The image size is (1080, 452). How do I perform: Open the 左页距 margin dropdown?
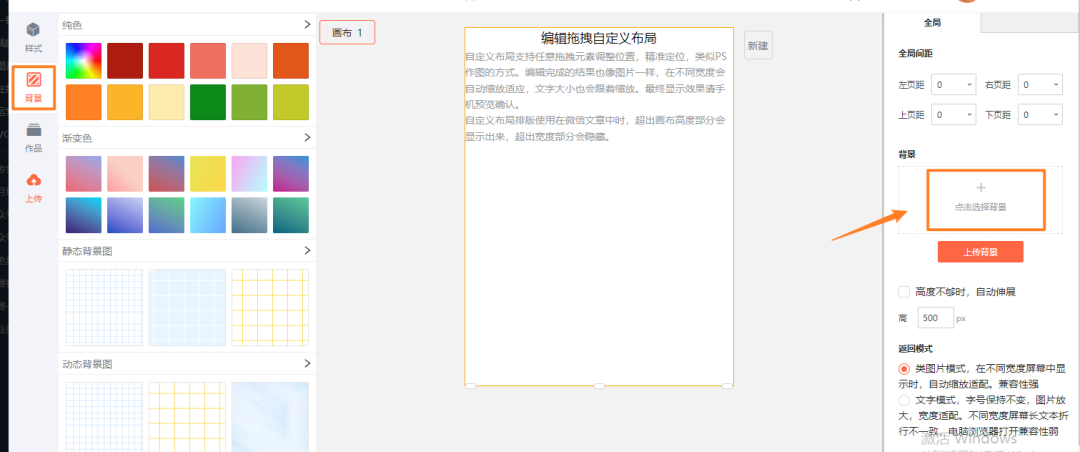[x=954, y=86]
